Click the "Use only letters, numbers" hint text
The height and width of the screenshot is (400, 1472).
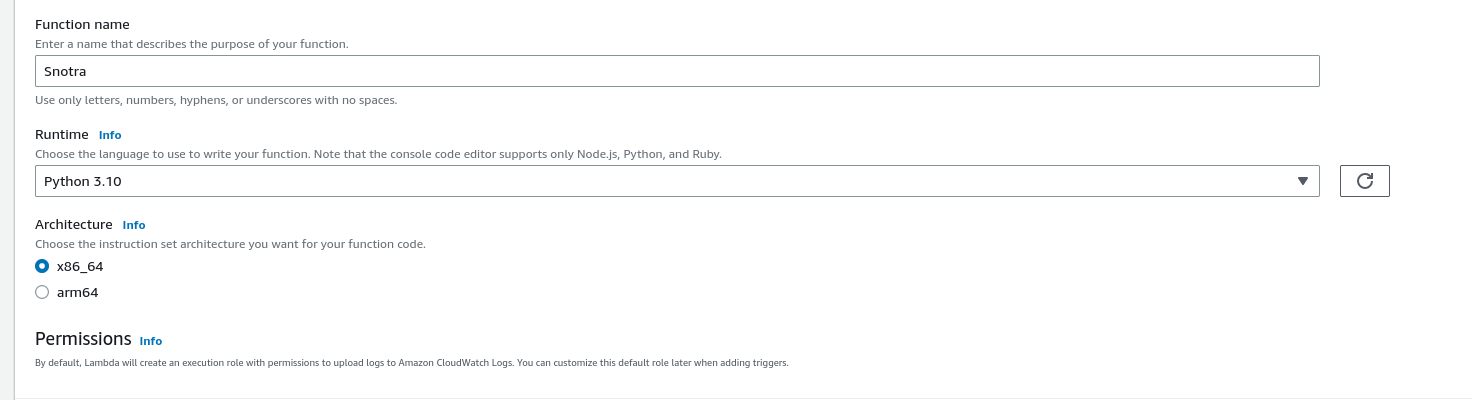[x=216, y=100]
